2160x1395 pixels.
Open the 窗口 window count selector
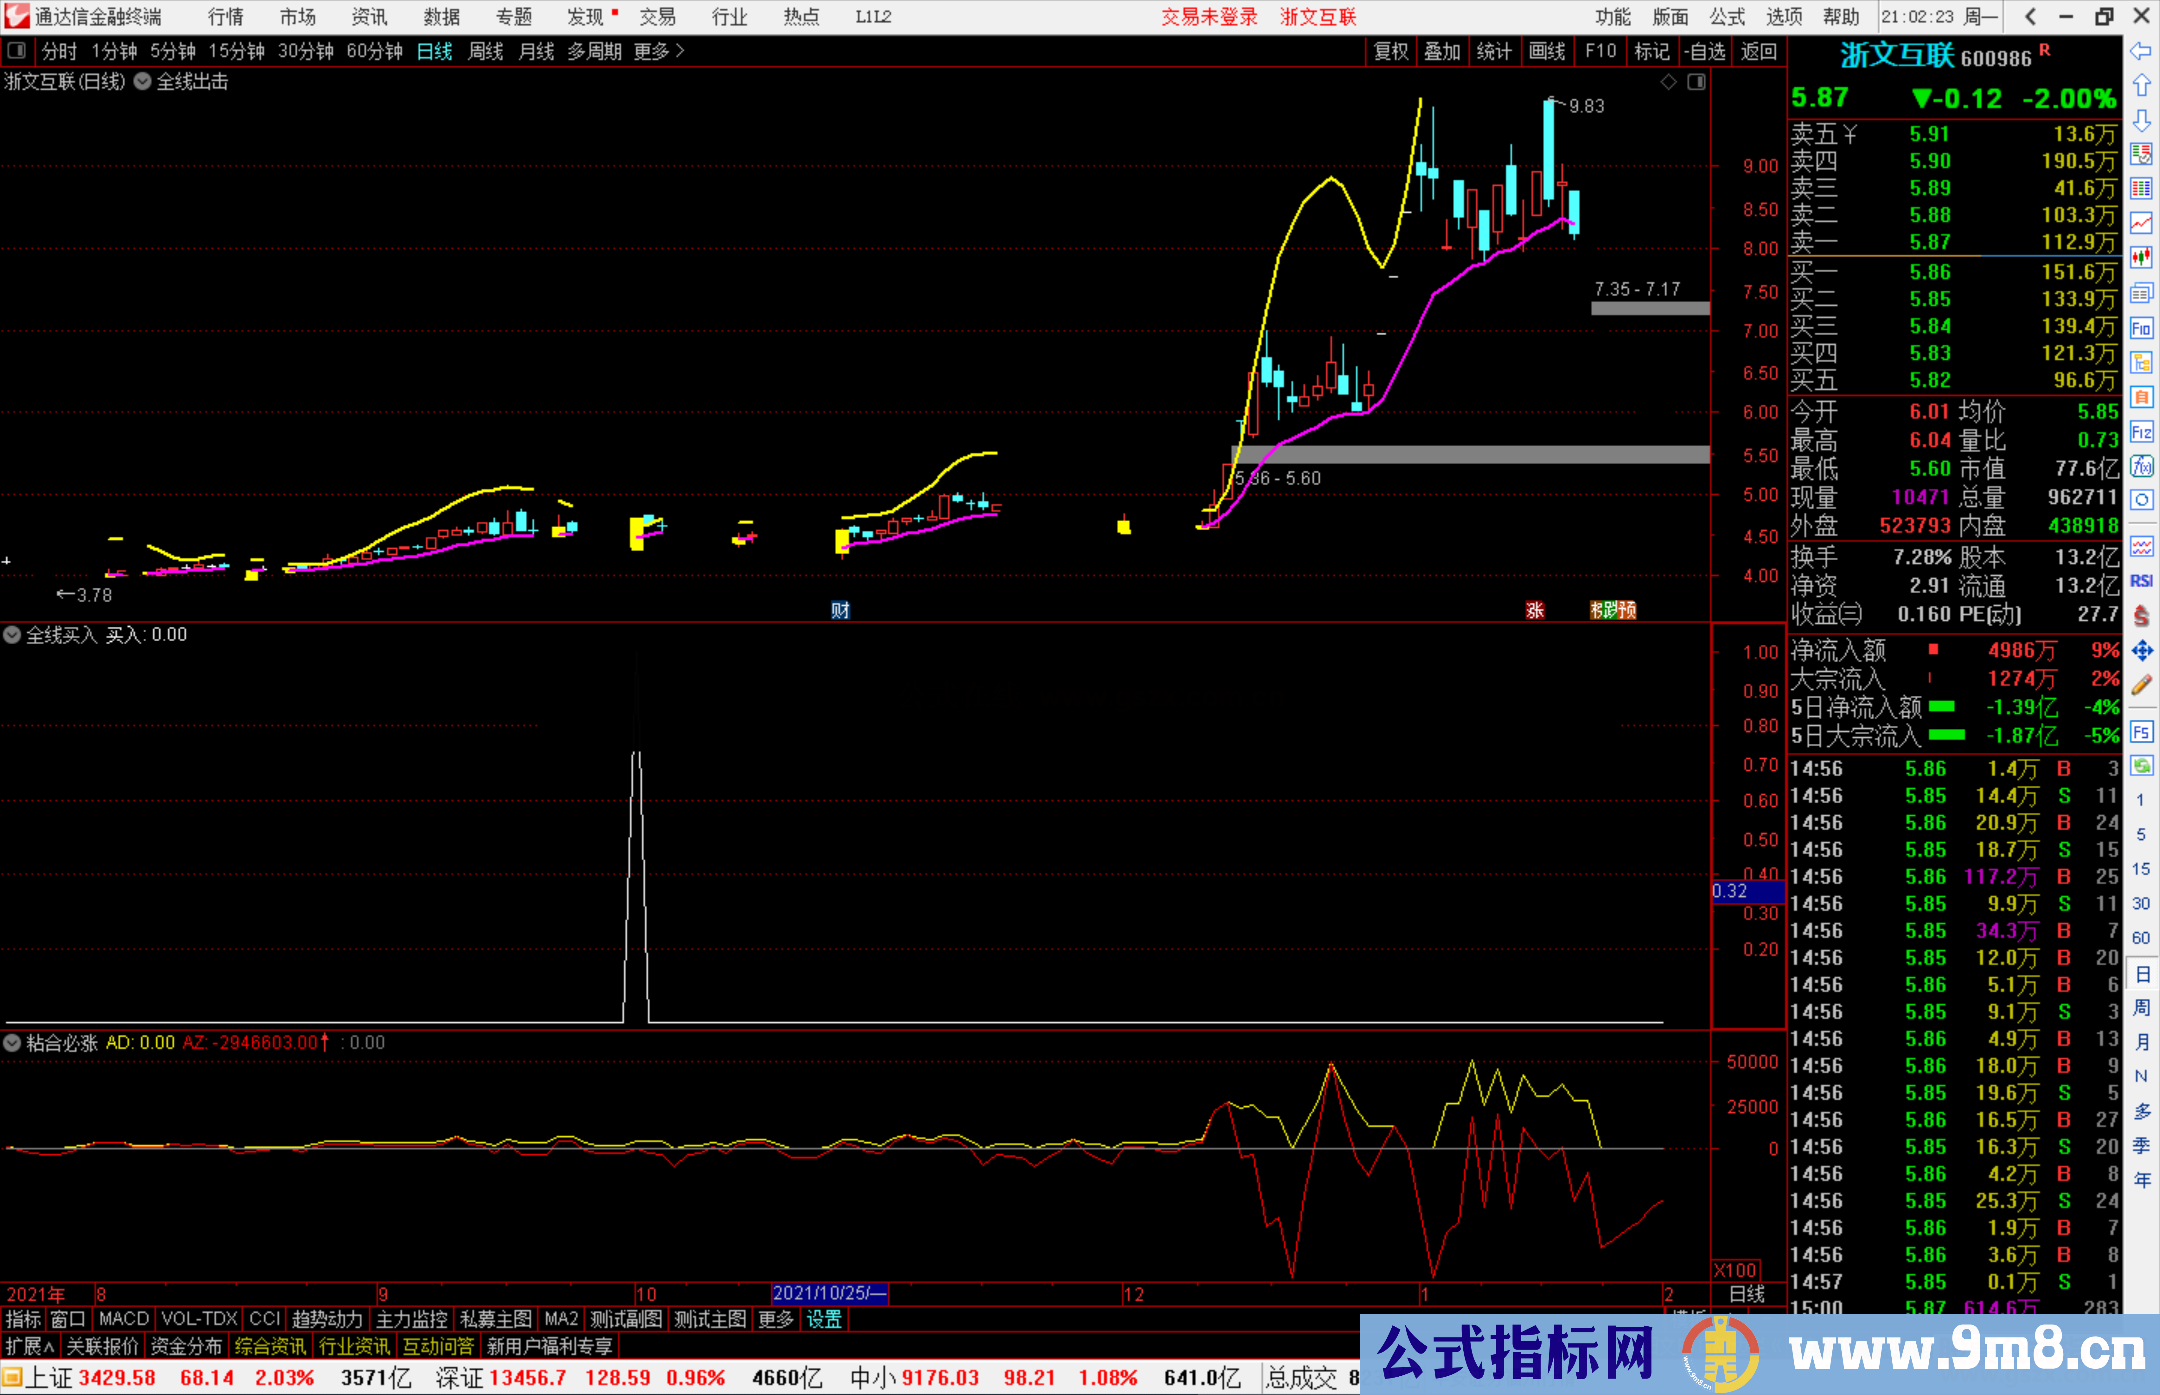point(68,1319)
